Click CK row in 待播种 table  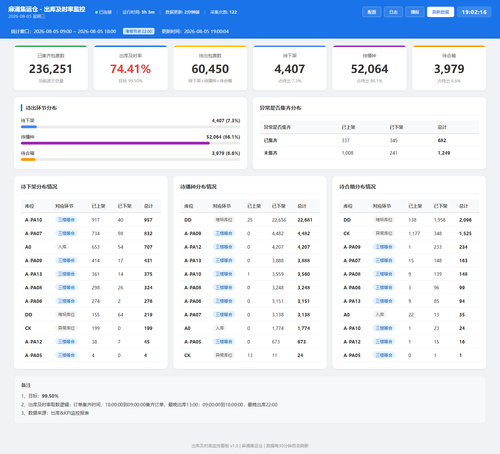pyautogui.click(x=250, y=355)
